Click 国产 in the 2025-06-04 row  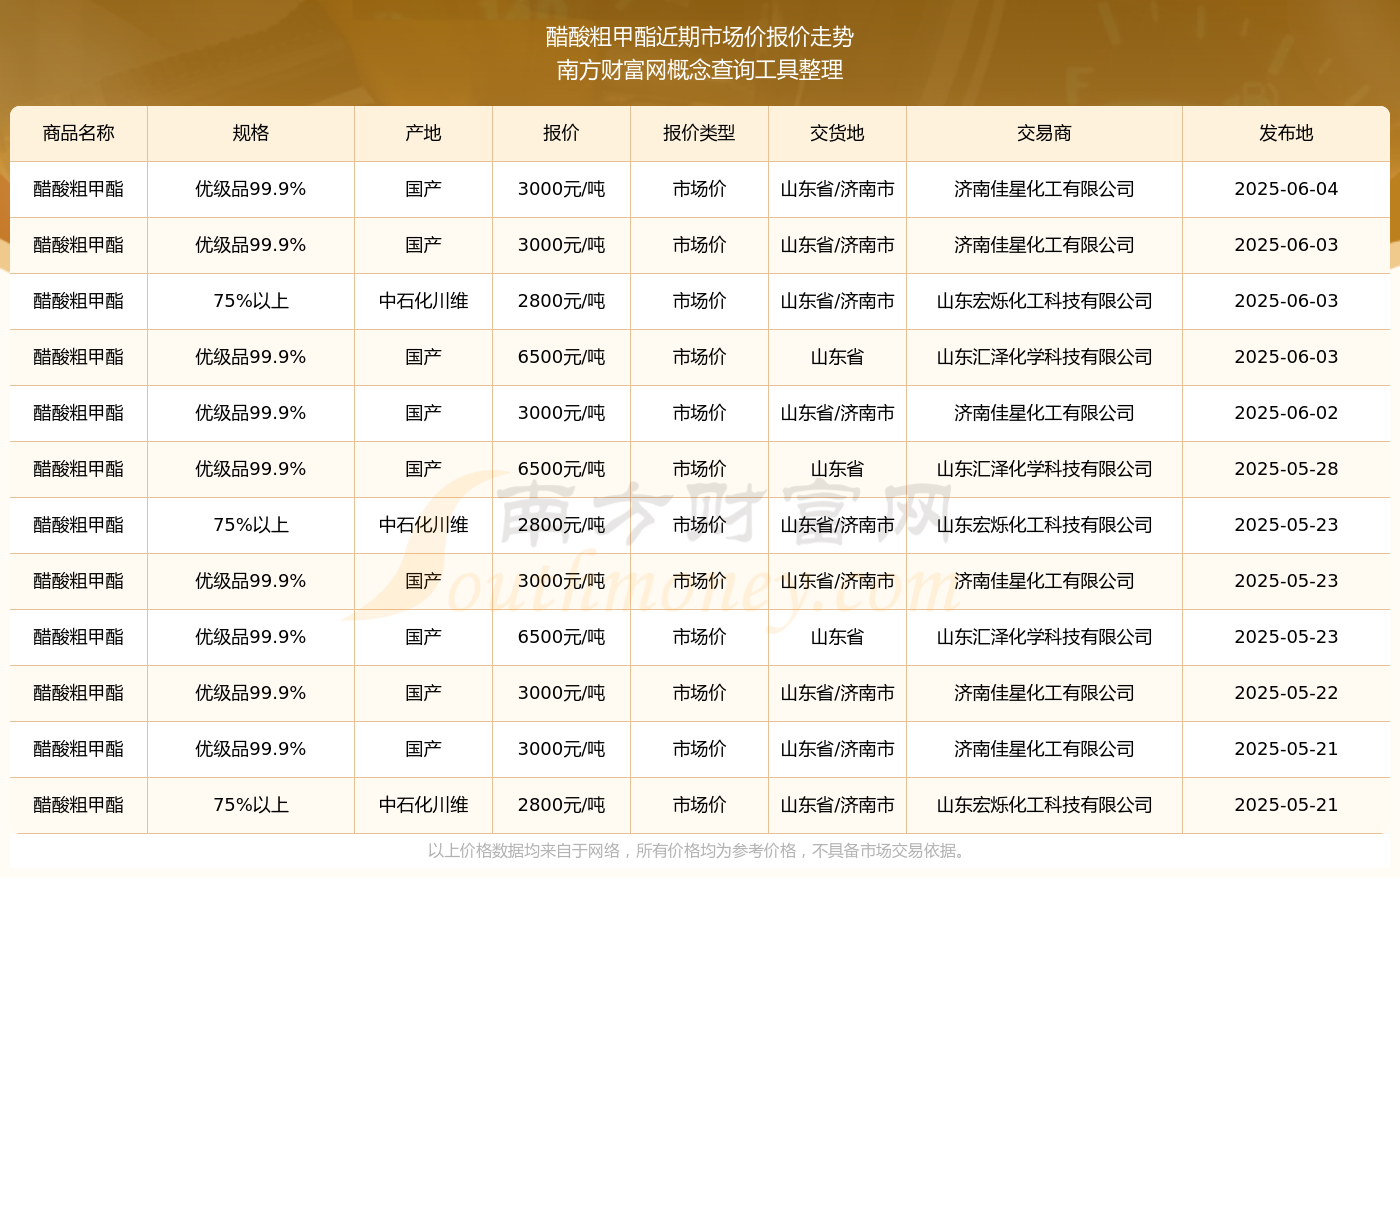point(424,189)
